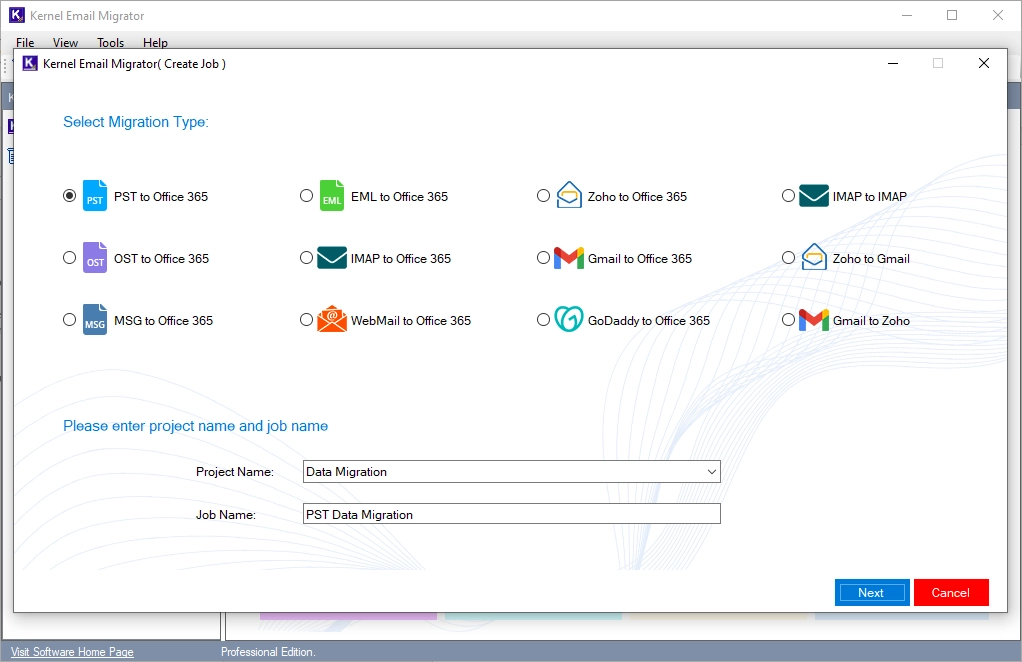
Task: Open the Tools menu
Action: (x=110, y=42)
